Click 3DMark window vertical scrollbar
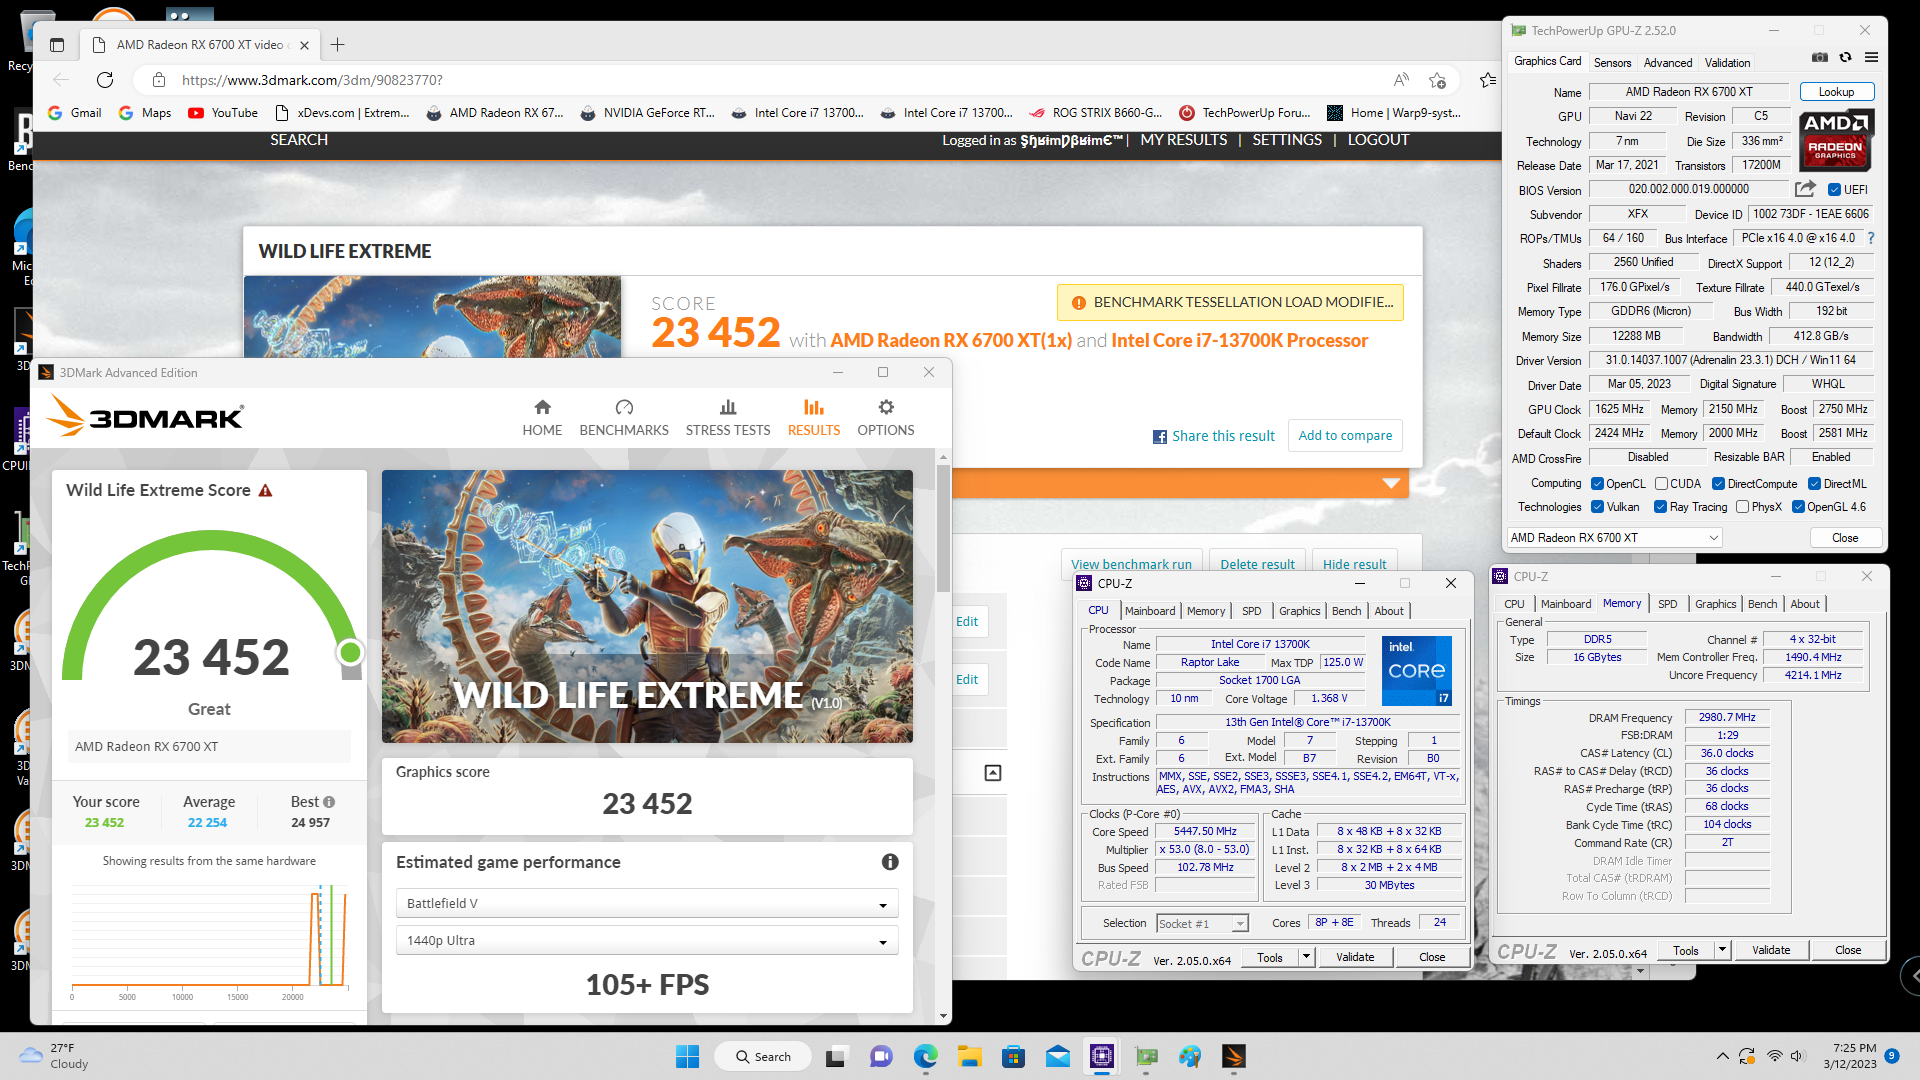The height and width of the screenshot is (1080, 1920). (943, 527)
